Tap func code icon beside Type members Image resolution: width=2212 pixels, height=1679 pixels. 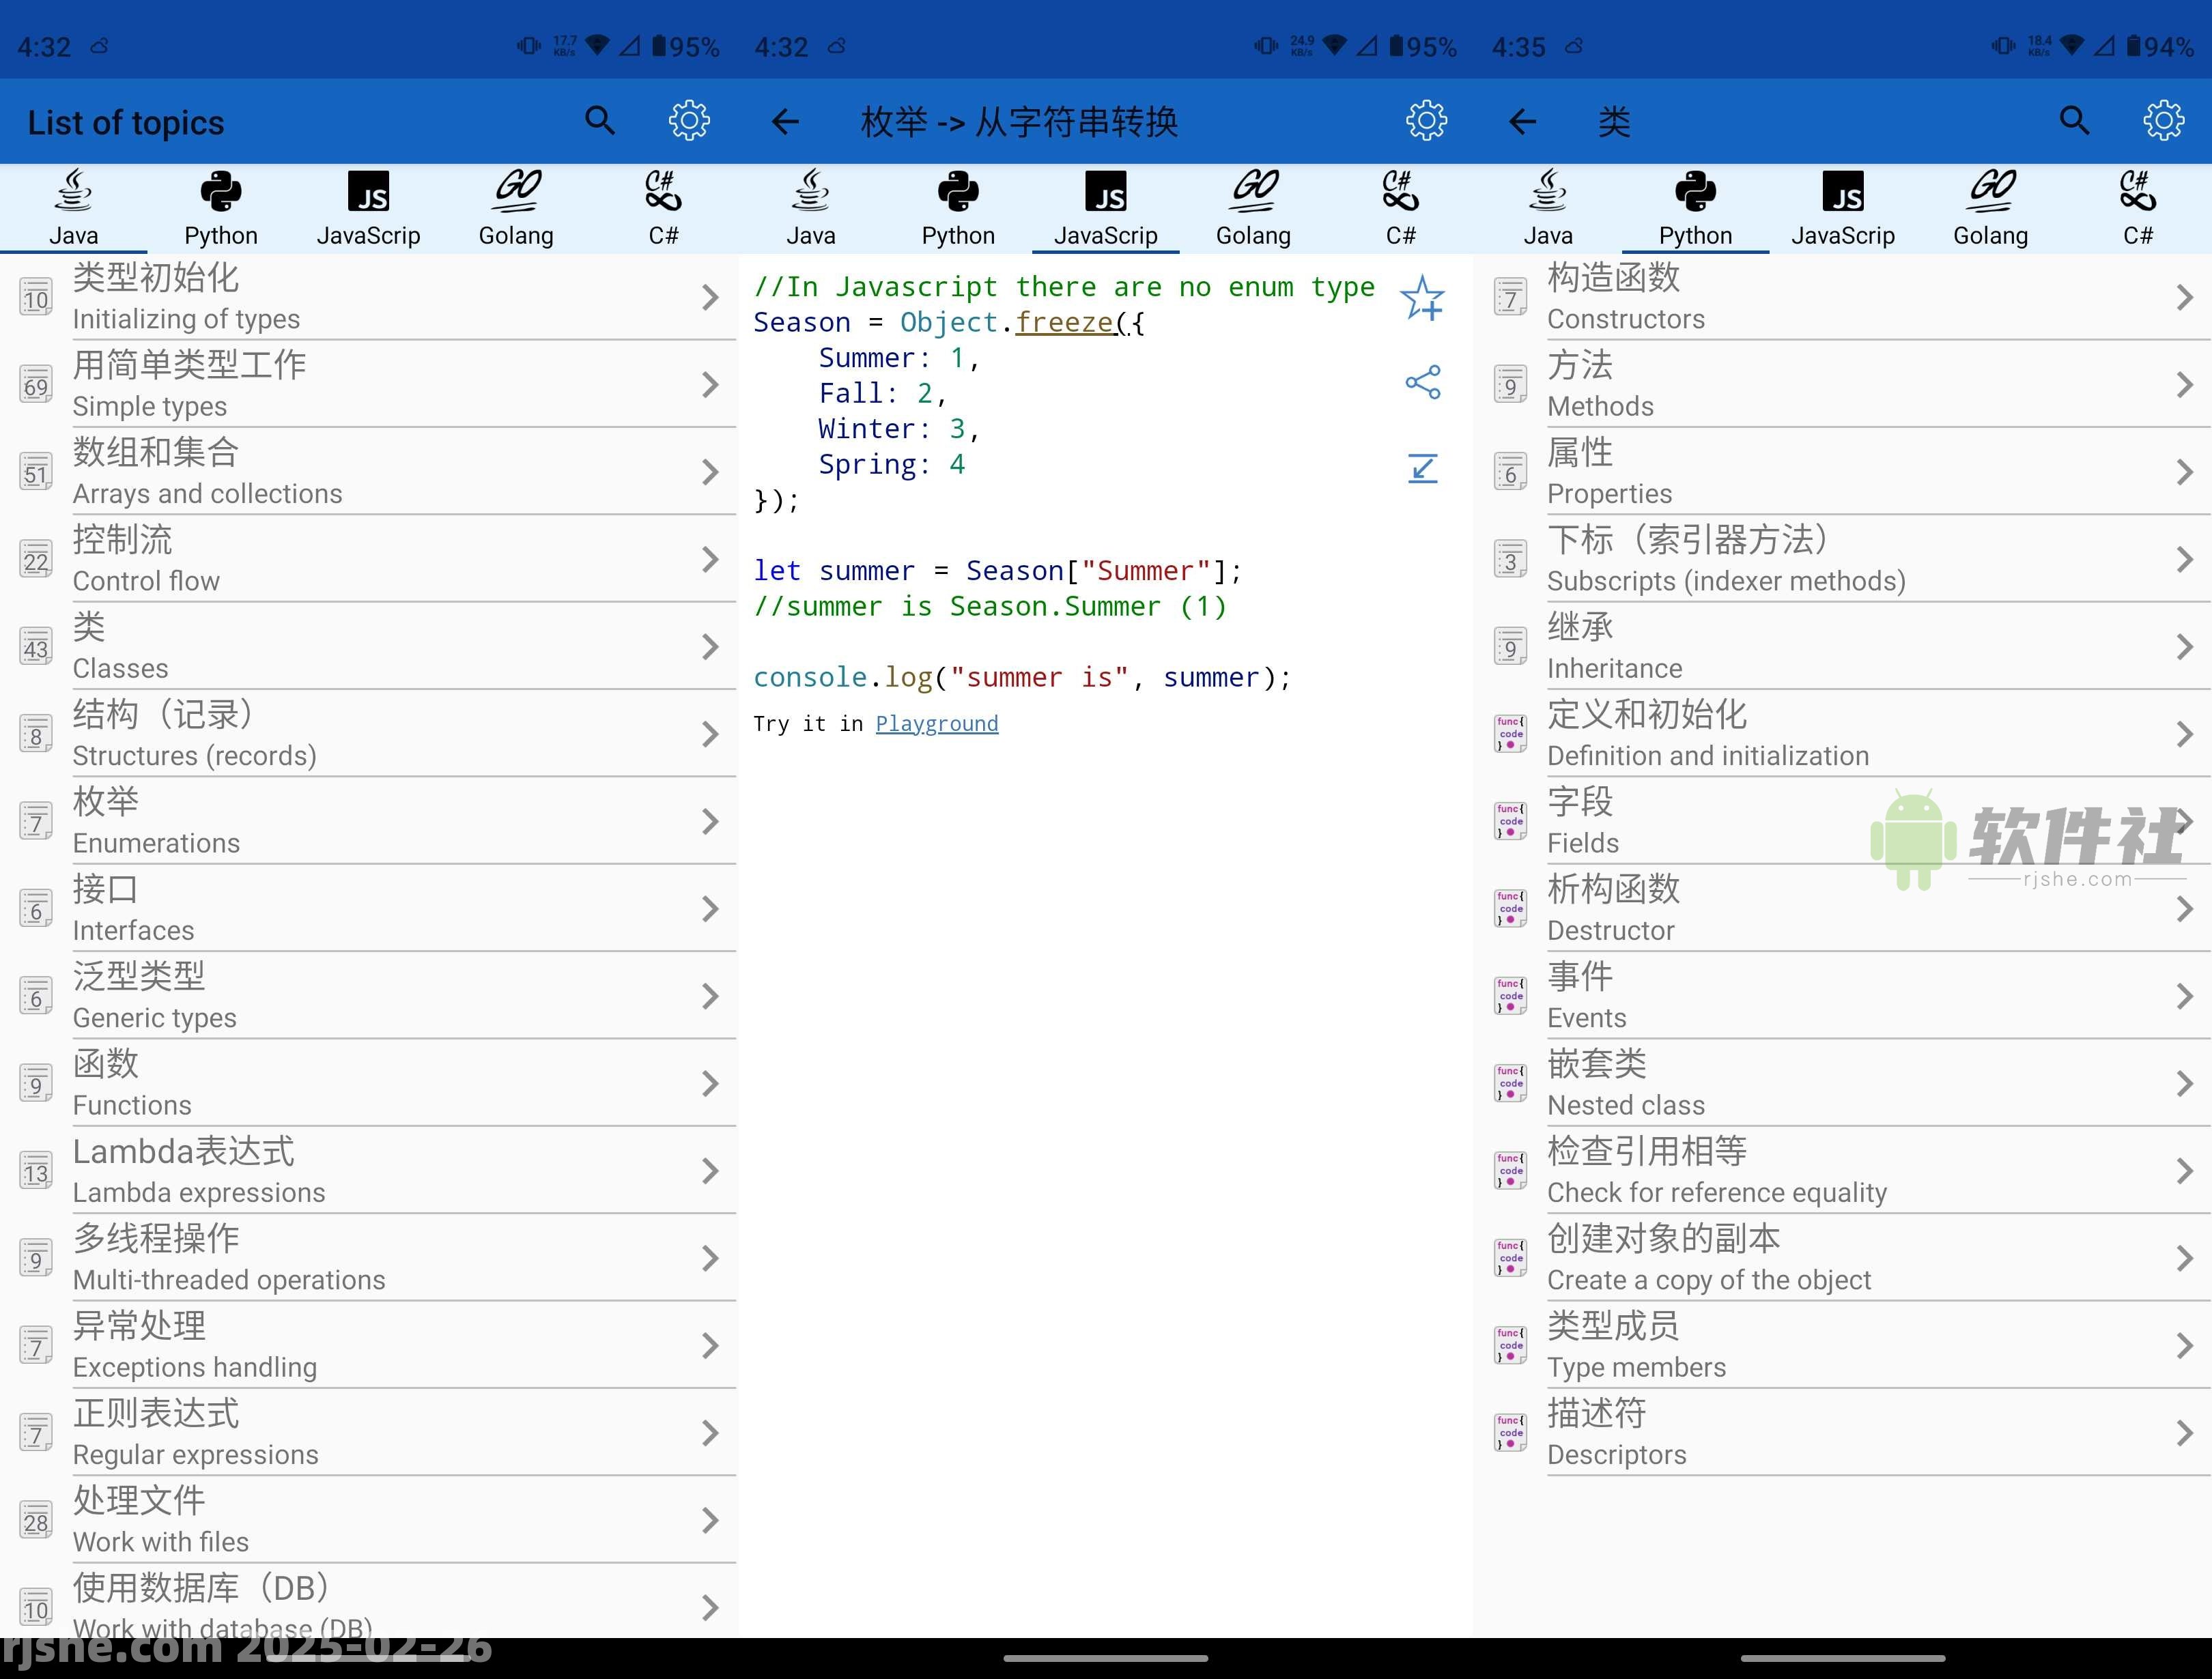(1510, 1346)
